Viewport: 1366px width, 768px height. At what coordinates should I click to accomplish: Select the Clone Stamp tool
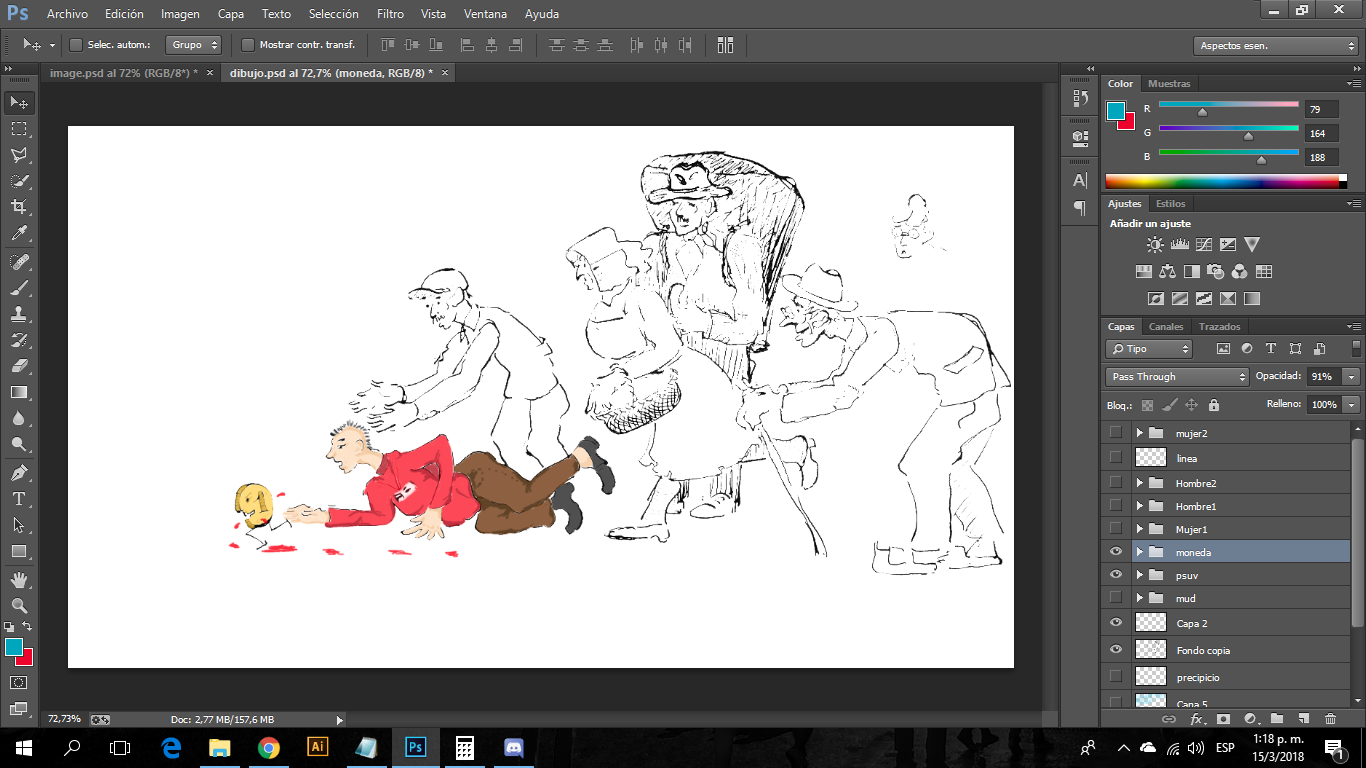pyautogui.click(x=19, y=314)
